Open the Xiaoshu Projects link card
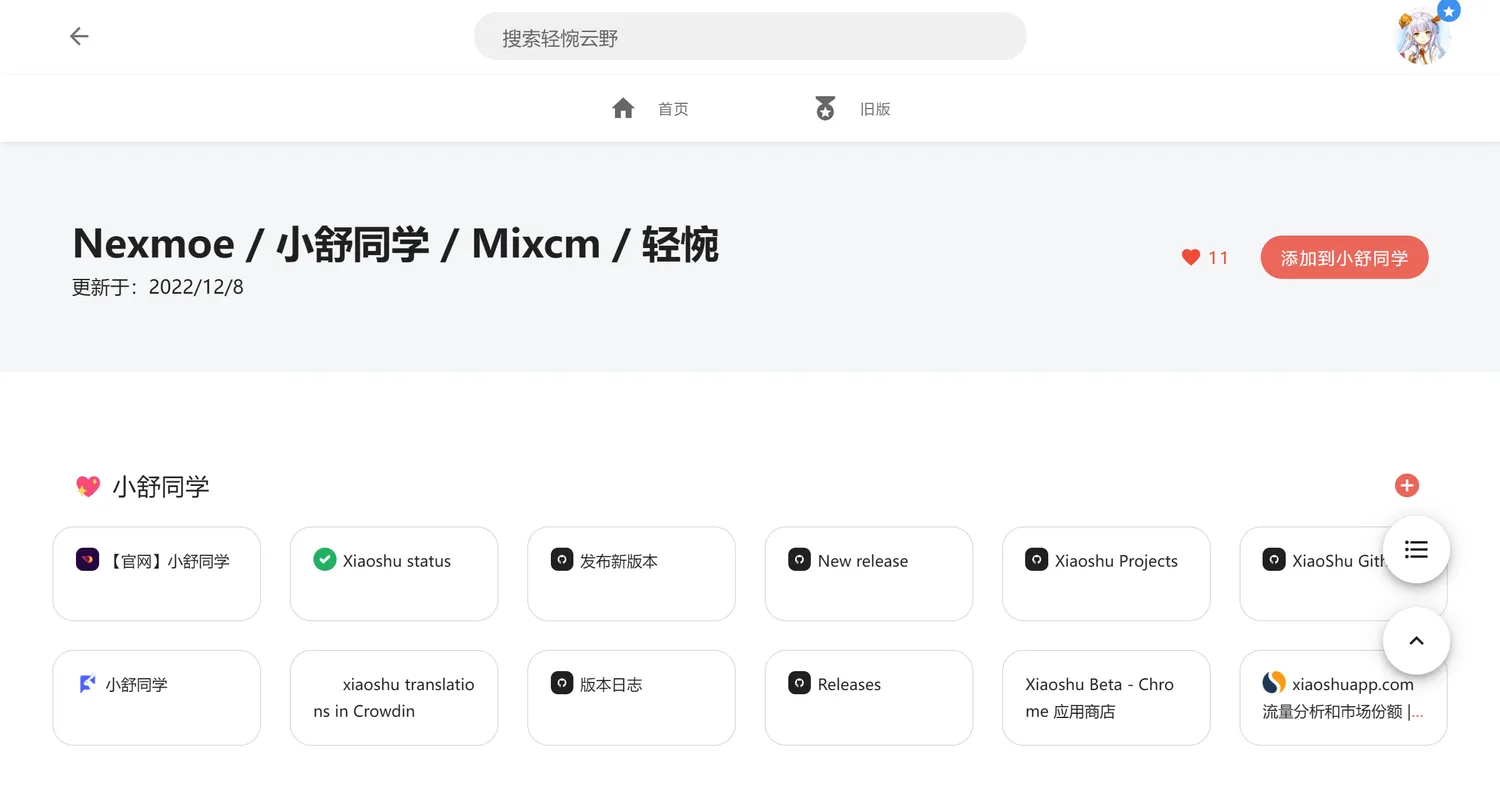1500x788 pixels. tap(1106, 574)
